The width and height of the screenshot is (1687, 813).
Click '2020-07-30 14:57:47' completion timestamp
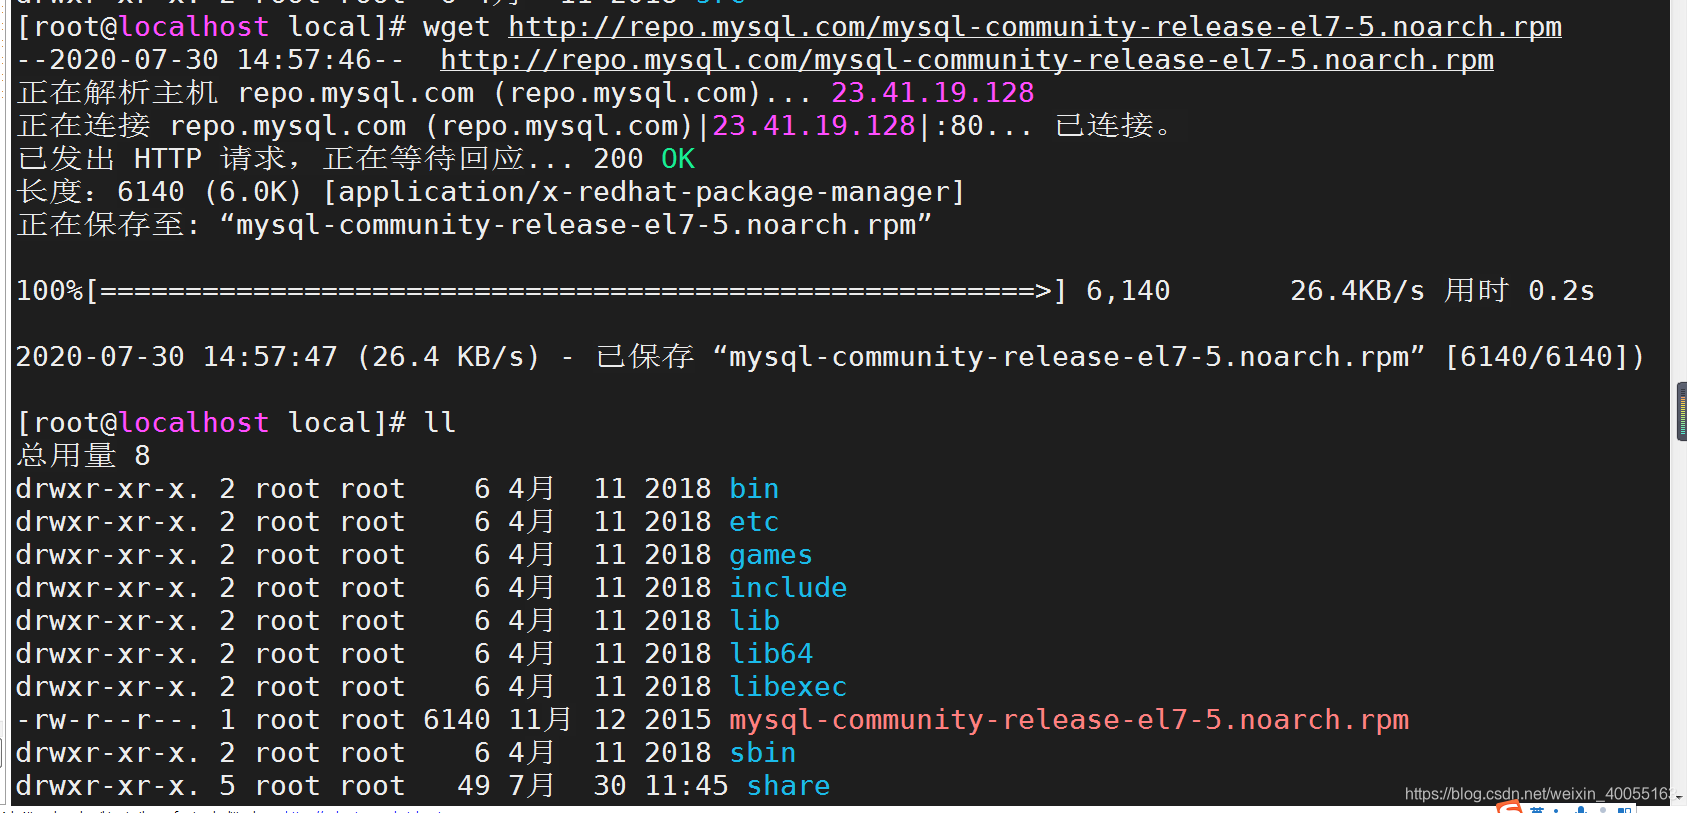177,357
